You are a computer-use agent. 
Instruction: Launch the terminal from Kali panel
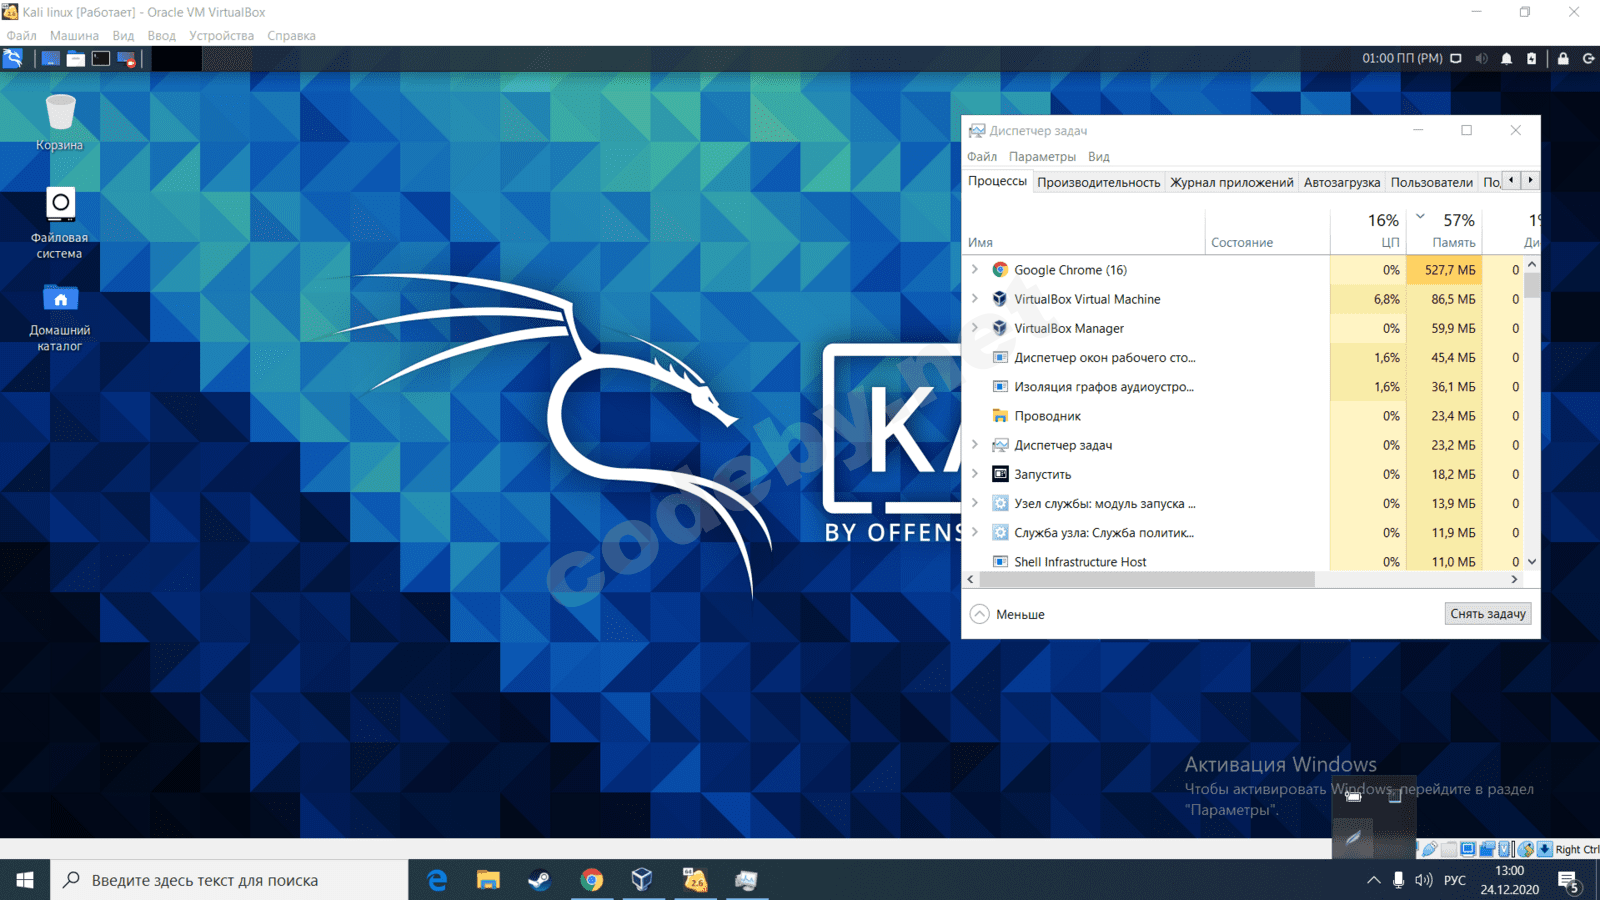[x=101, y=59]
